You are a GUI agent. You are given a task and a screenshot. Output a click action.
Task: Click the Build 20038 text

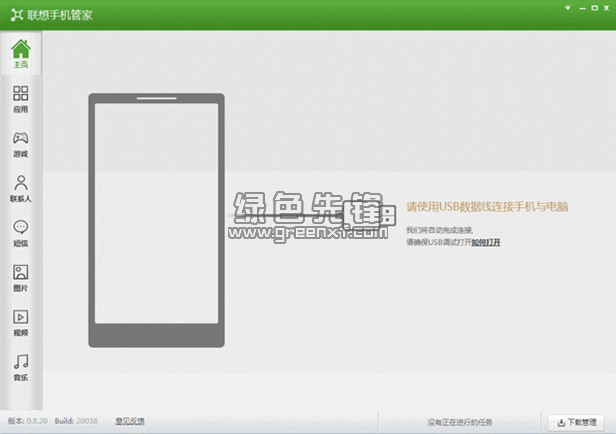(x=76, y=421)
